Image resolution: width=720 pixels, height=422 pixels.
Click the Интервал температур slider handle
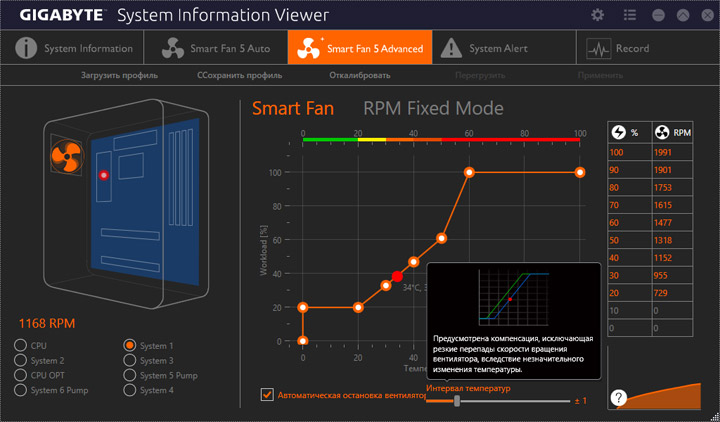pos(457,401)
